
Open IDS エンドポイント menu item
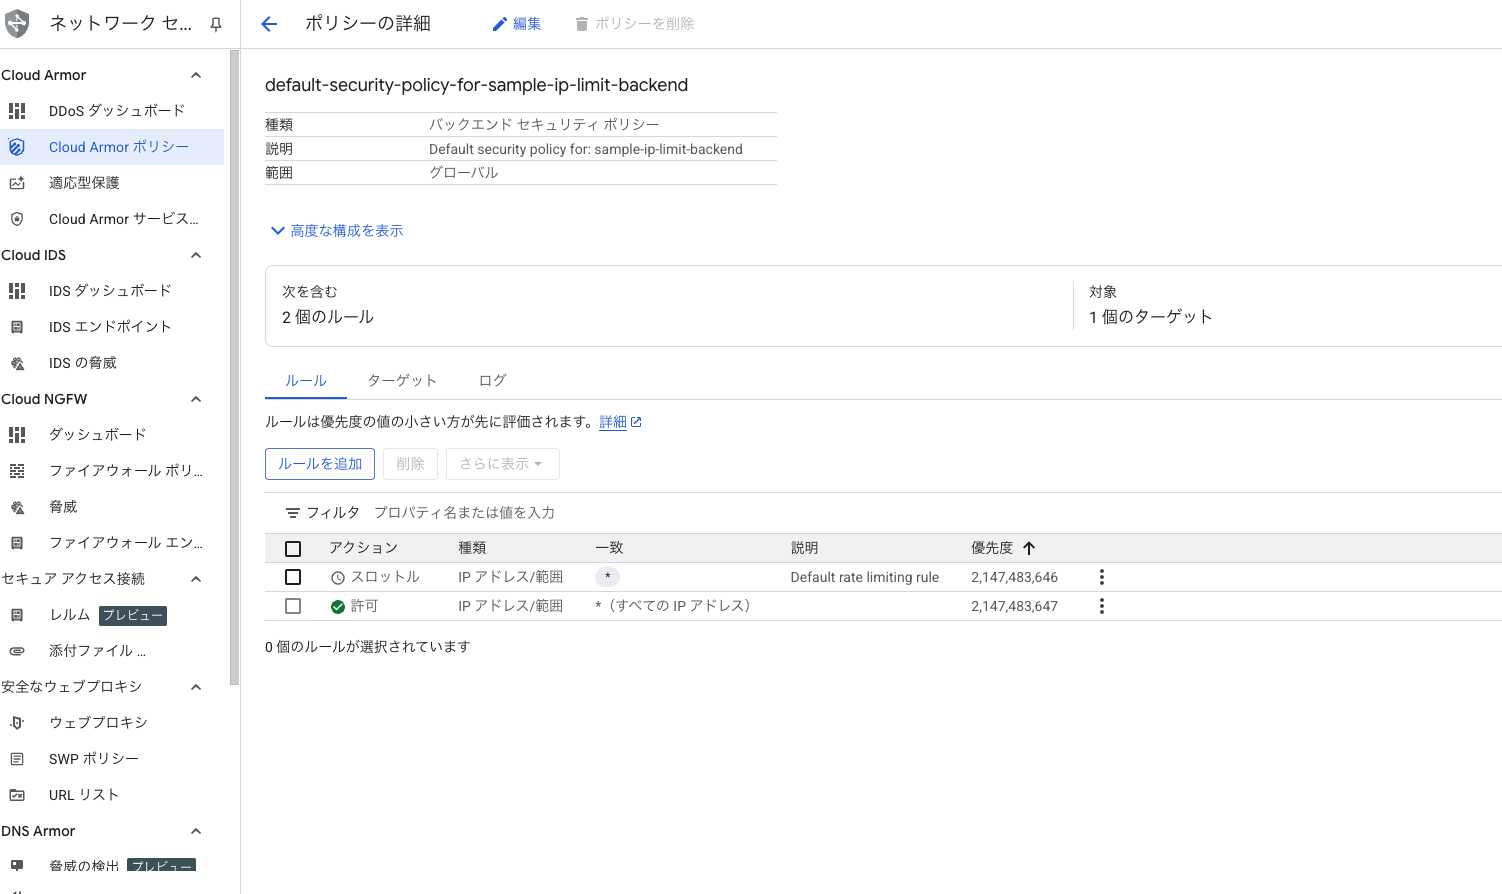[112, 327]
